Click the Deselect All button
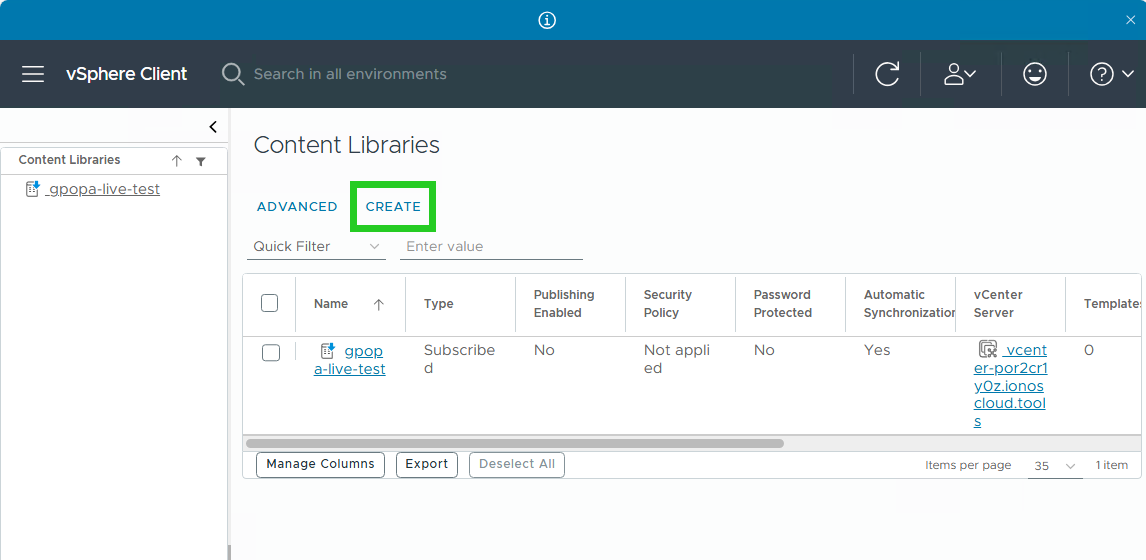 517,464
